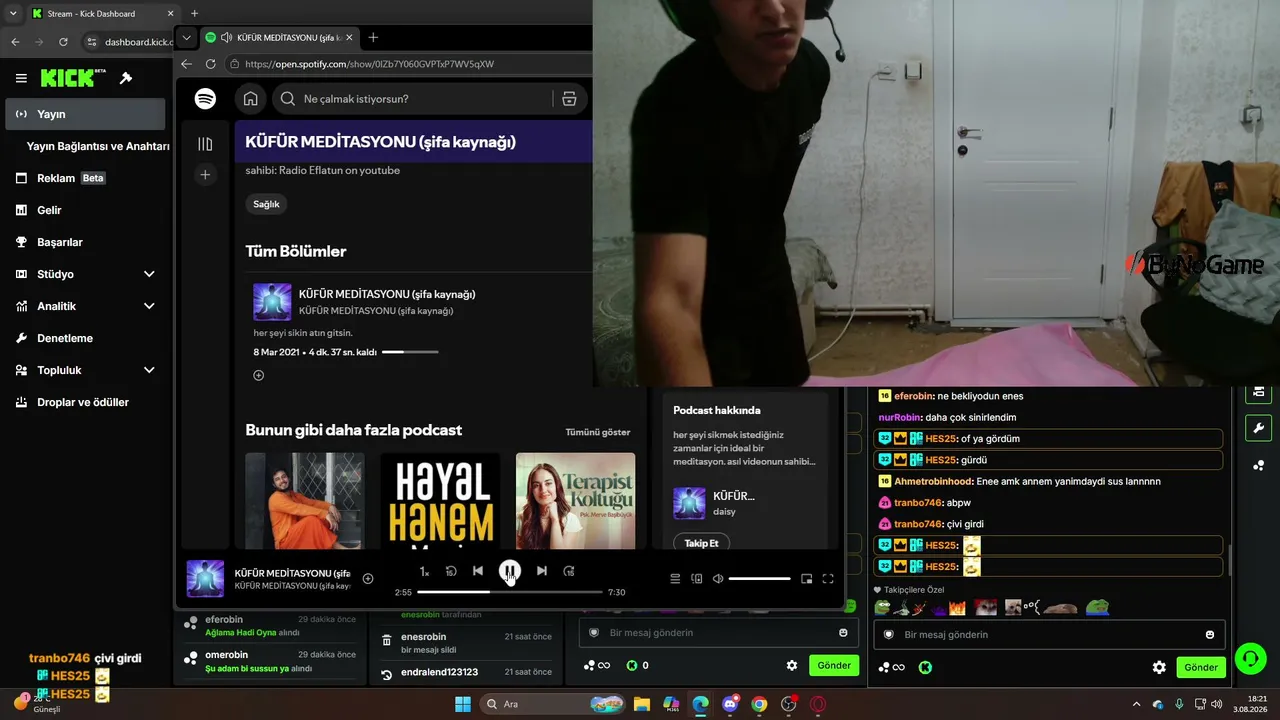Follow the podcast with the Takip Et button
The width and height of the screenshot is (1280, 720).
(701, 543)
